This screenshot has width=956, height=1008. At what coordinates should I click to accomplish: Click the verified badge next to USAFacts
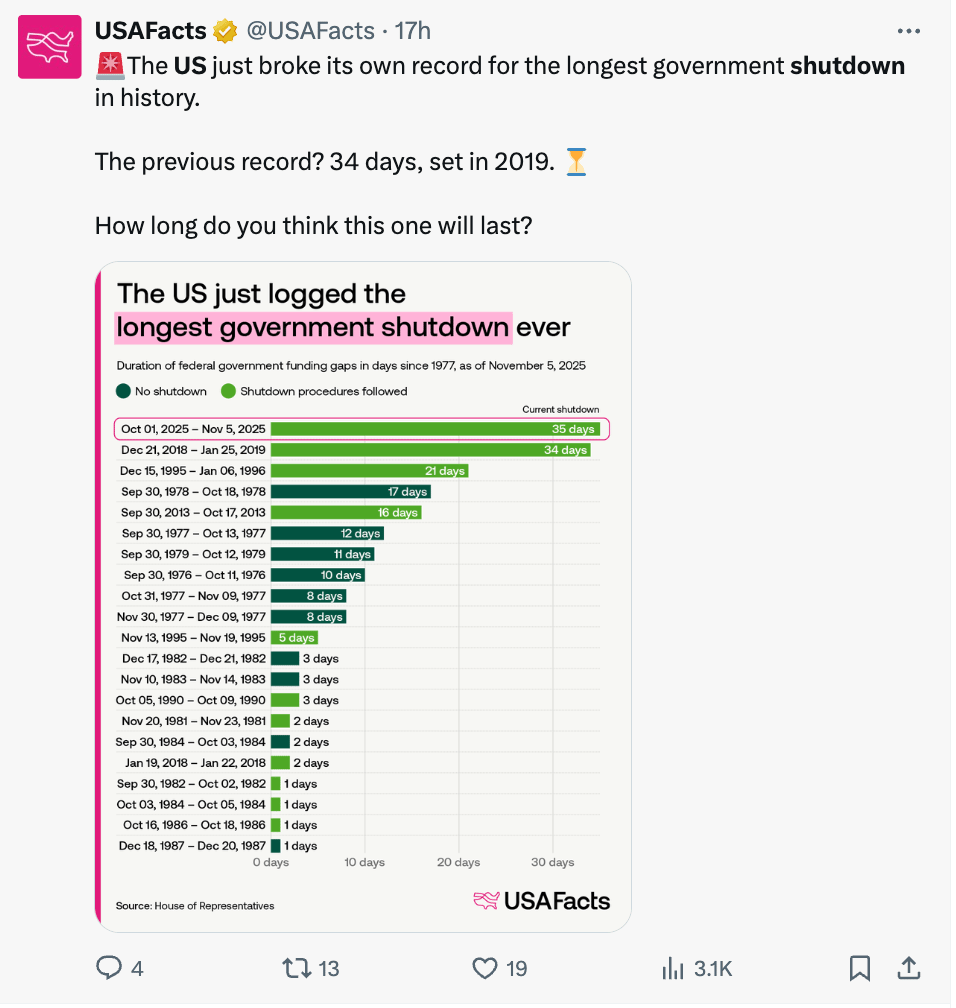click(226, 30)
